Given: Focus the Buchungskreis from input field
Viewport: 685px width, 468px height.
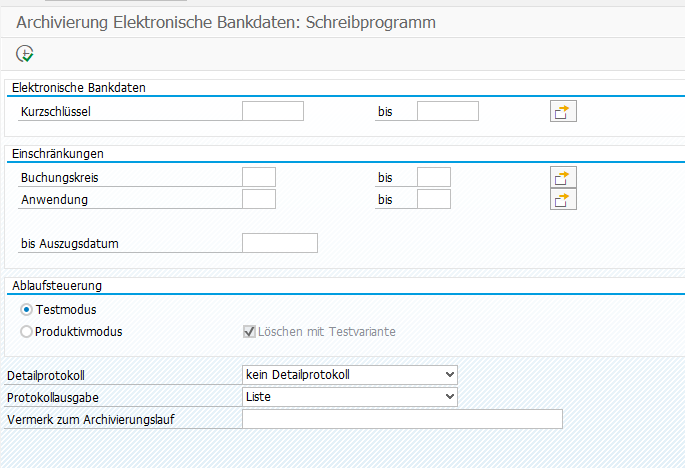Looking at the screenshot, I should tap(259, 177).
